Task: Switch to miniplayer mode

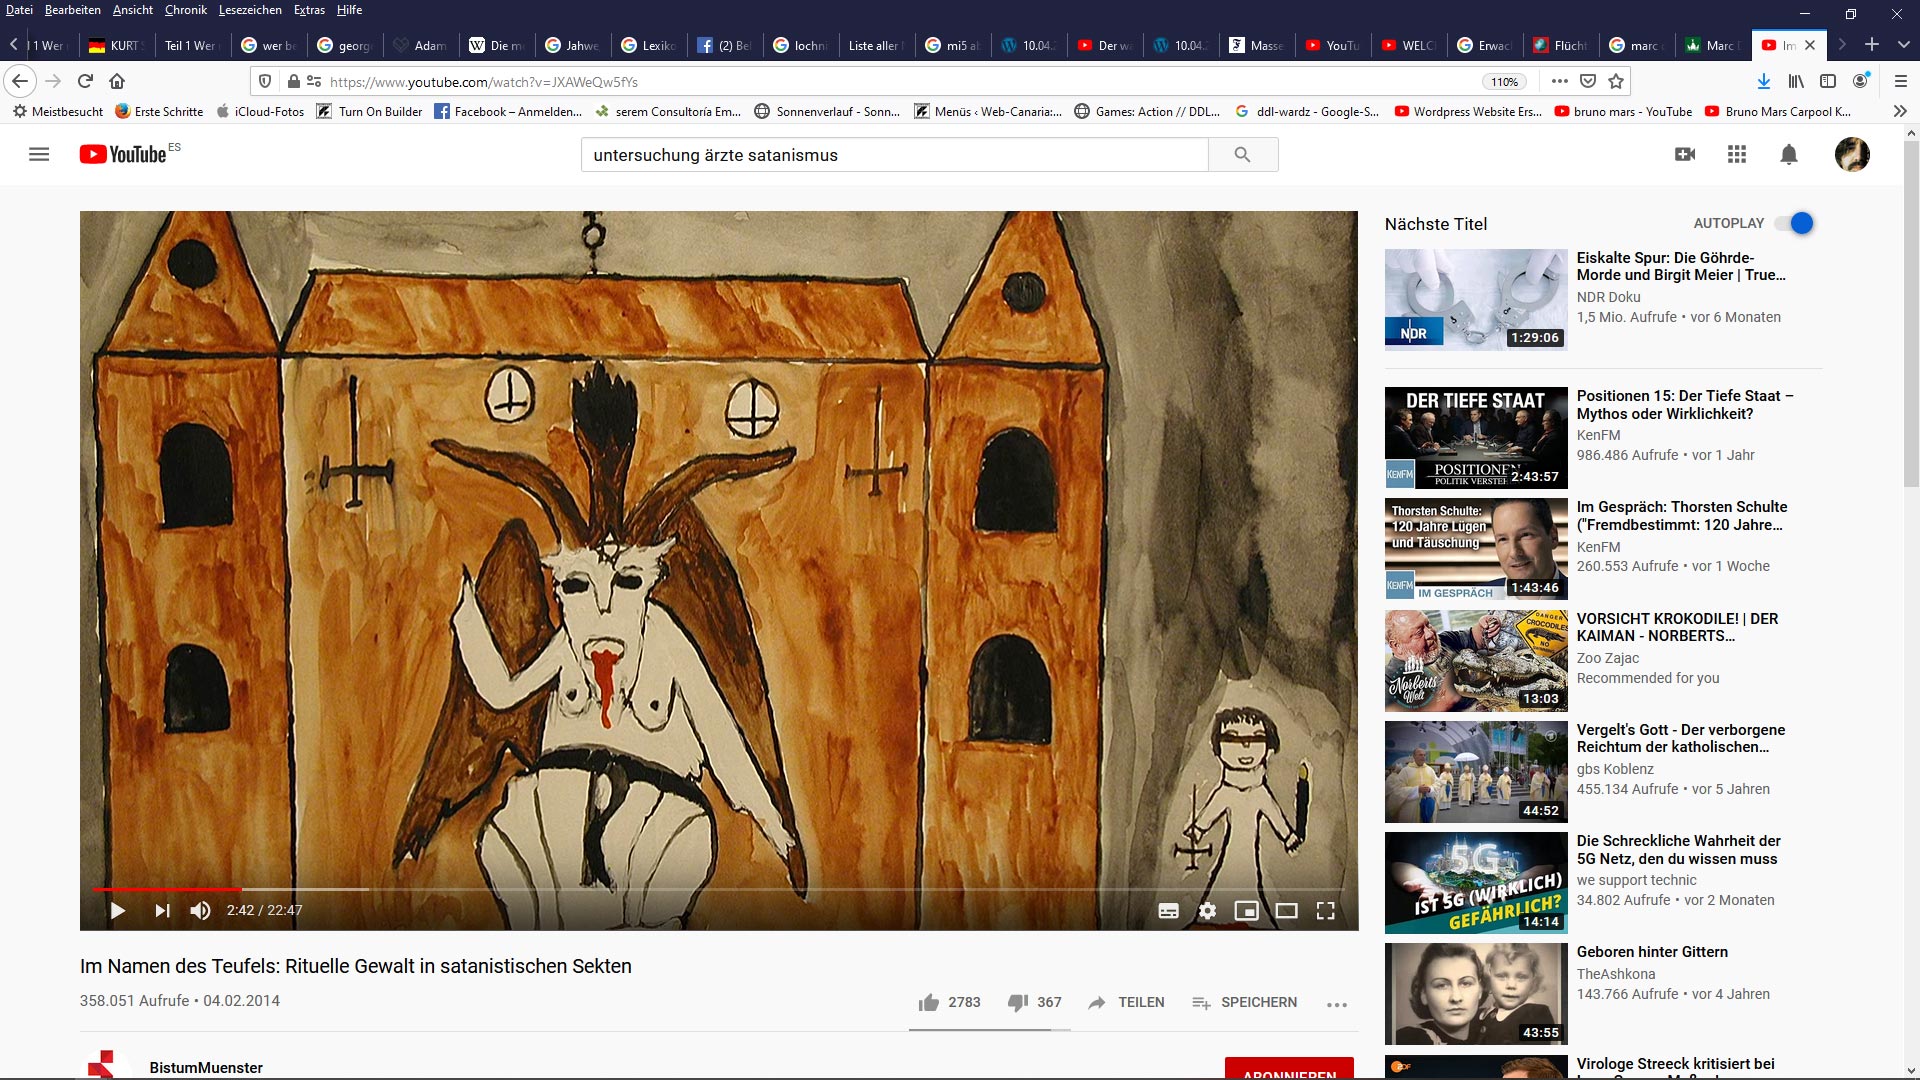Action: point(1246,910)
